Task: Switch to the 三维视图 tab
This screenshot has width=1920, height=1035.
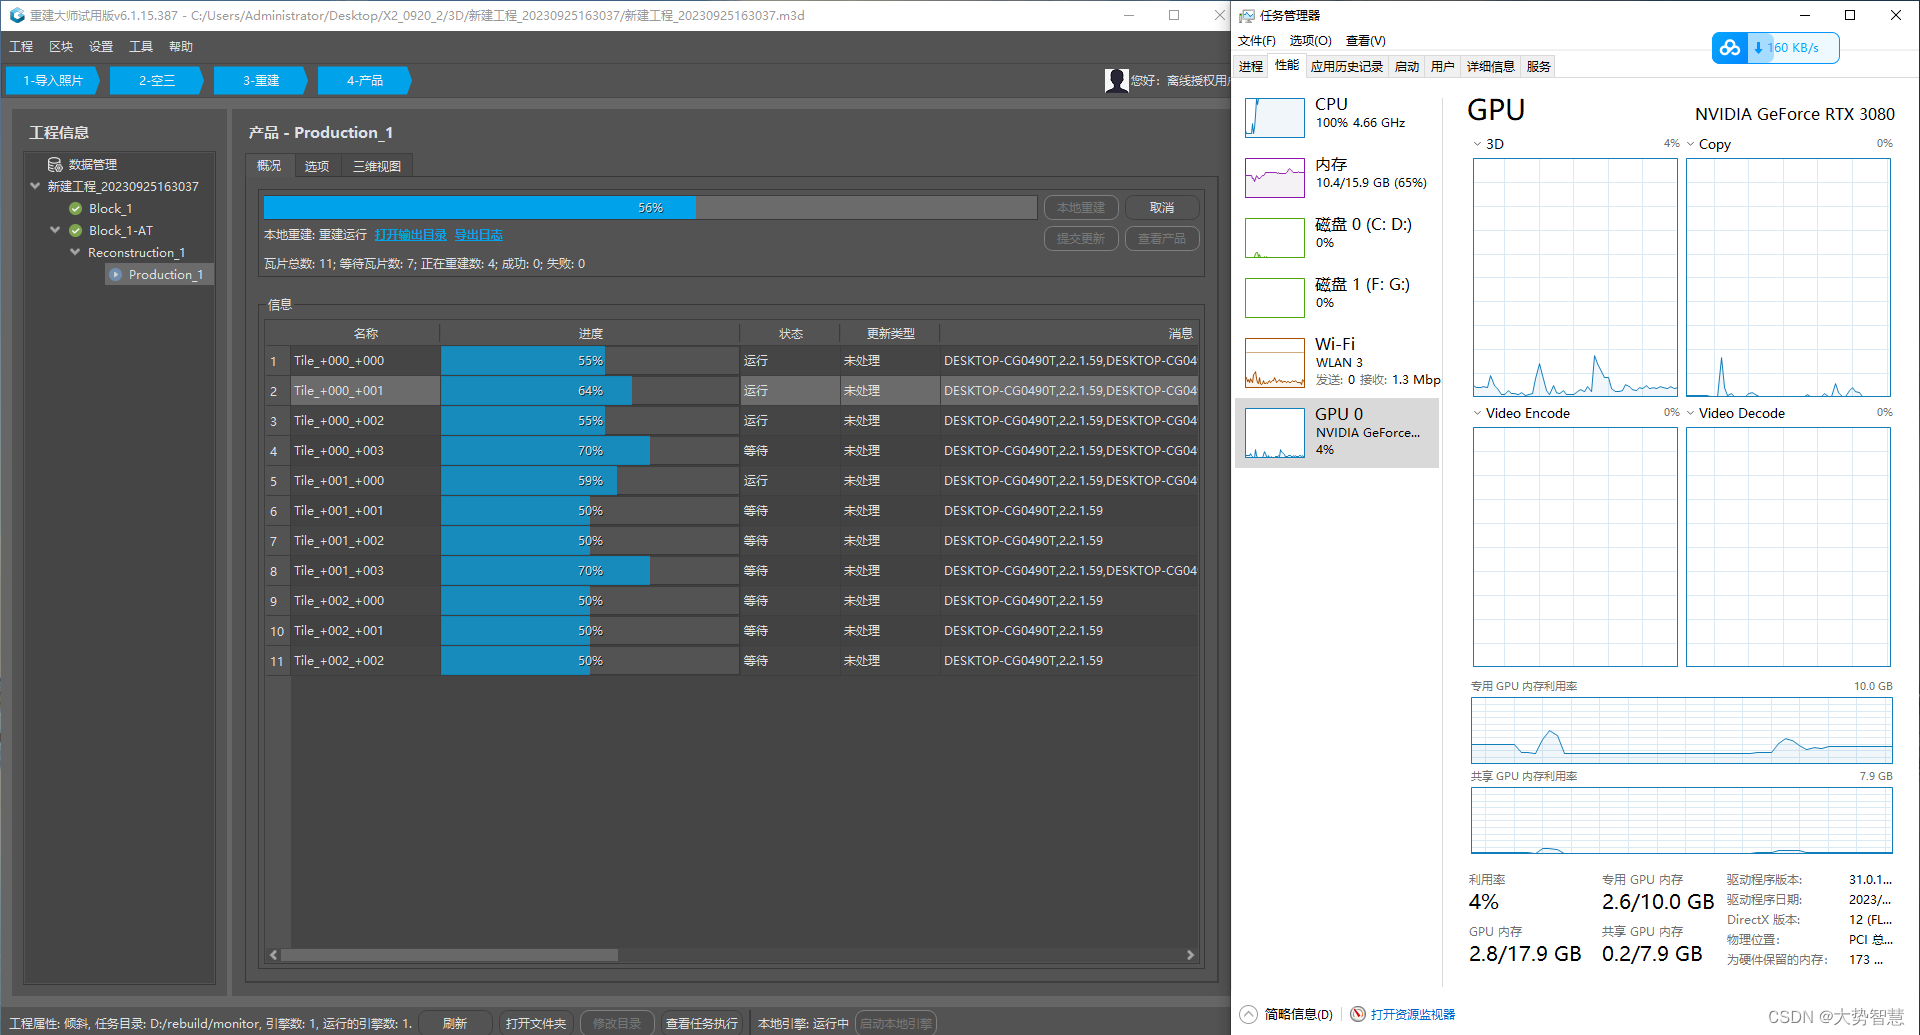Action: 377,166
